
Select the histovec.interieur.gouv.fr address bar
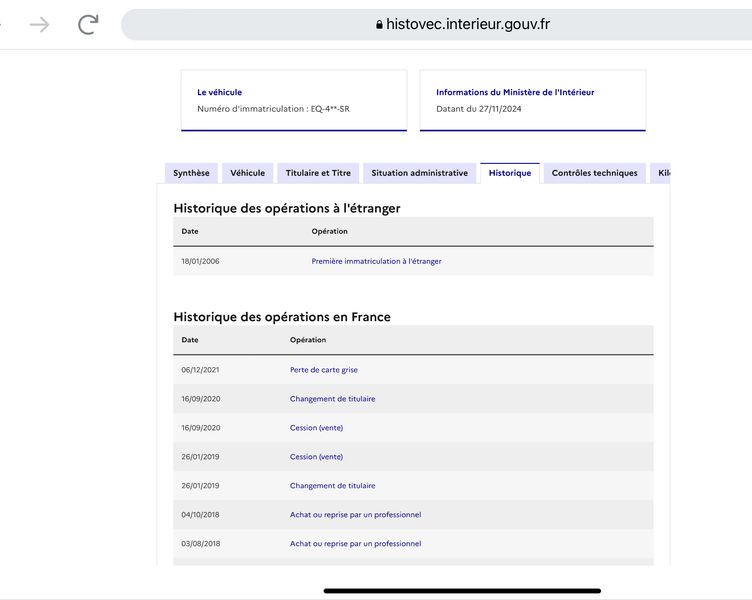(436, 24)
